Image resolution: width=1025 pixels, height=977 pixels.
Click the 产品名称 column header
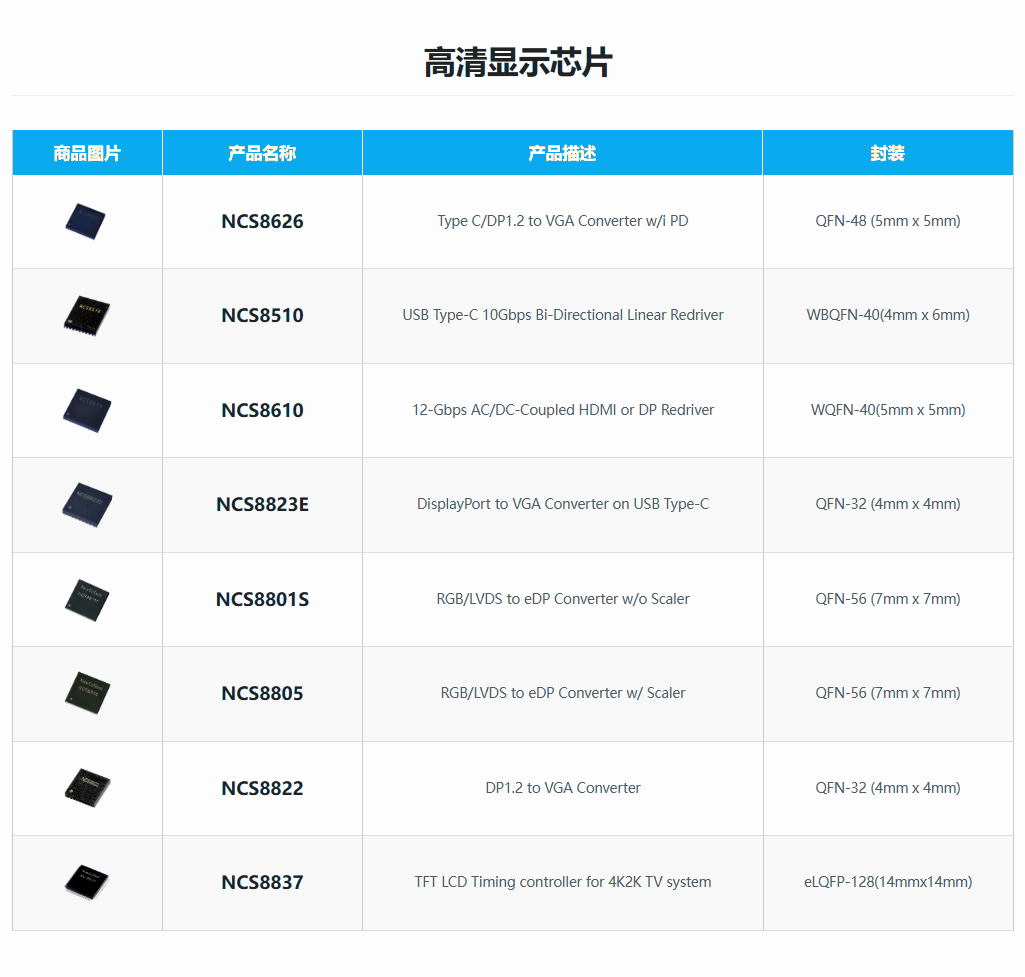click(x=262, y=153)
